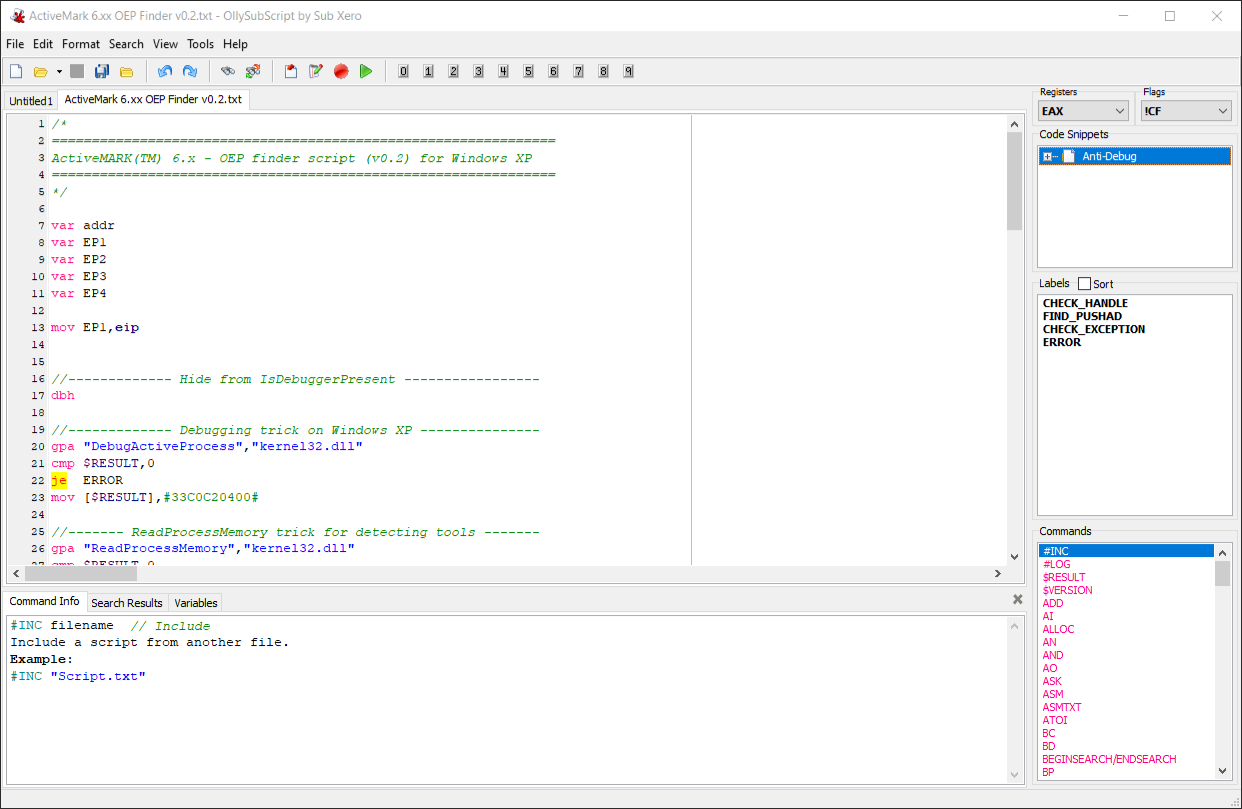1242x809 pixels.
Task: Click the green Run play icon
Action: point(366,71)
